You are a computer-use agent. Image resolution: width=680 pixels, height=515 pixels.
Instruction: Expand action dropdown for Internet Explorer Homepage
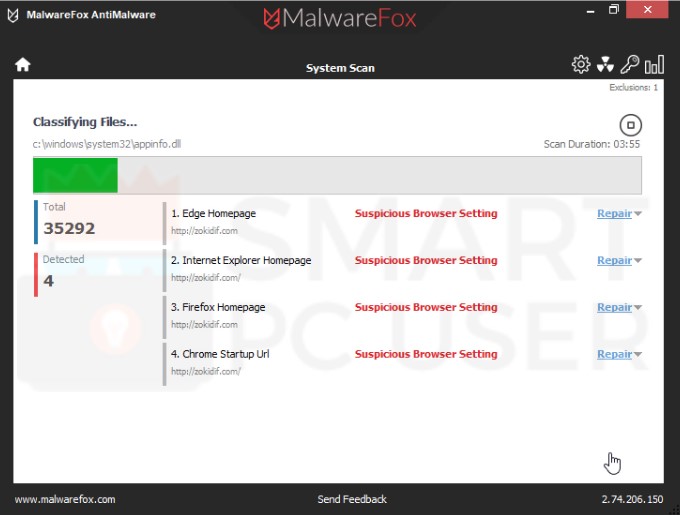pyautogui.click(x=638, y=261)
